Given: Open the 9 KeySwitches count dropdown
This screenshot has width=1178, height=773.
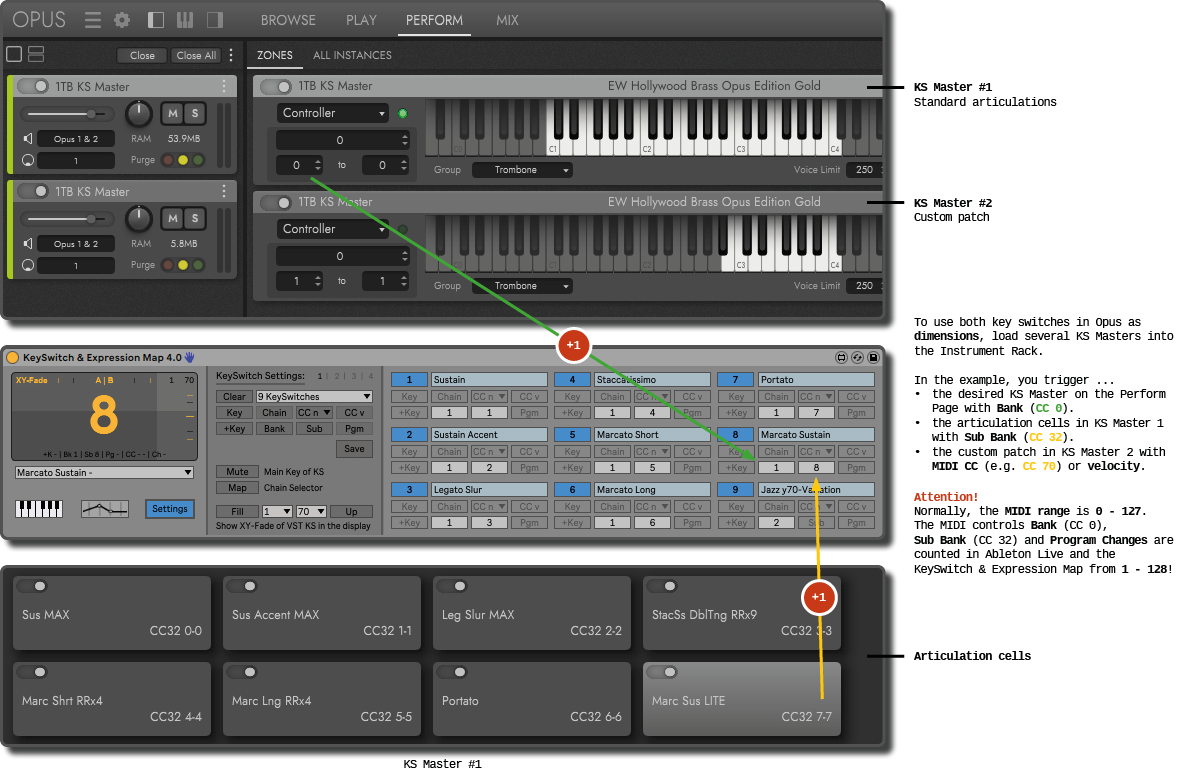Looking at the screenshot, I should [x=314, y=397].
